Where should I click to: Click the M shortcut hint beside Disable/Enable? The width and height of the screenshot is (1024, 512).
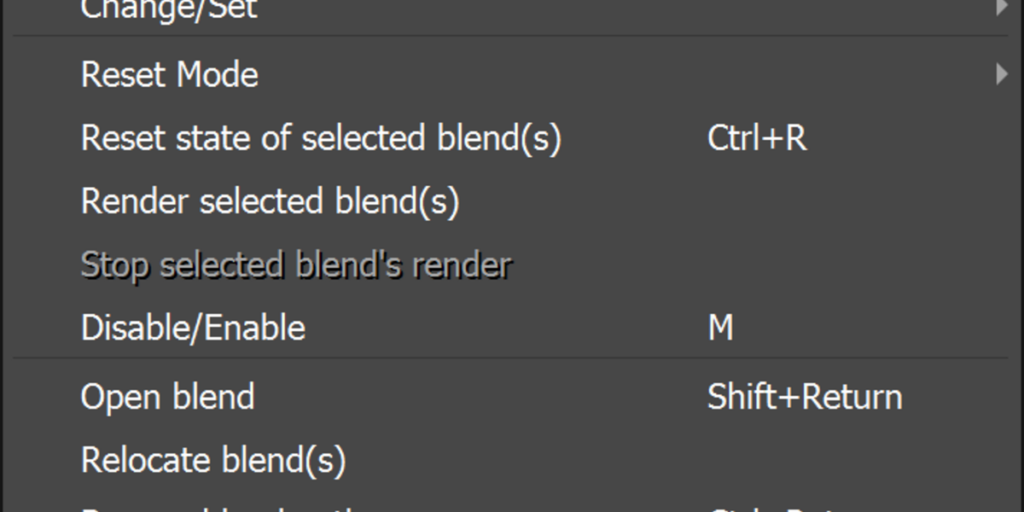tap(720, 328)
